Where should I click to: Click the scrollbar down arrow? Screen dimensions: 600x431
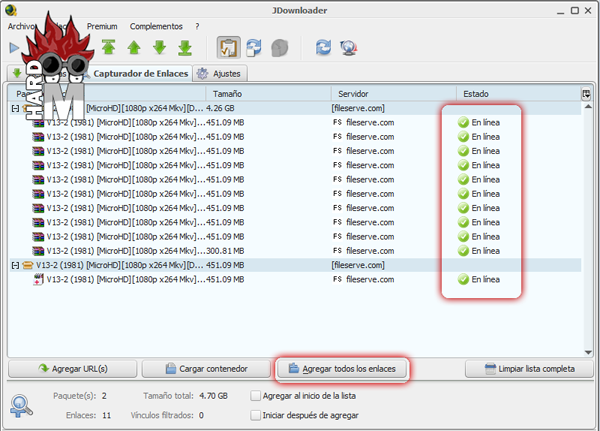coord(588,352)
